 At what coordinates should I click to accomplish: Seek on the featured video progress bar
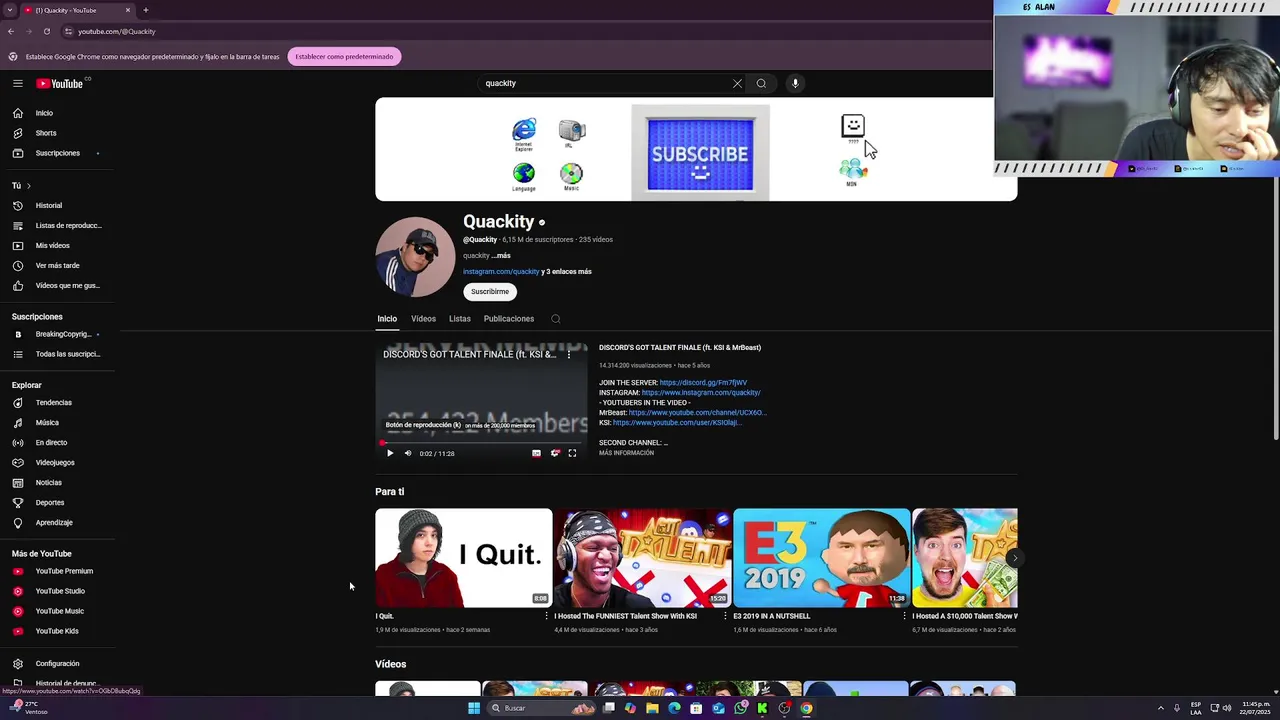tap(481, 441)
